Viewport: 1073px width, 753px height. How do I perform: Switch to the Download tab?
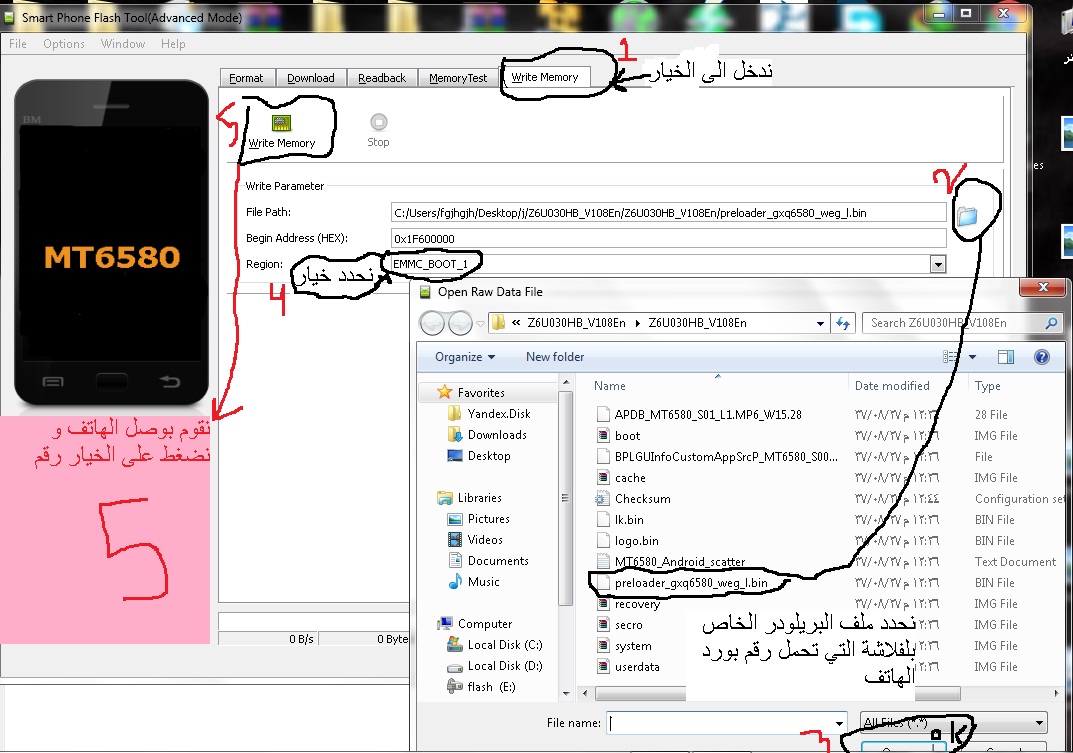click(311, 78)
